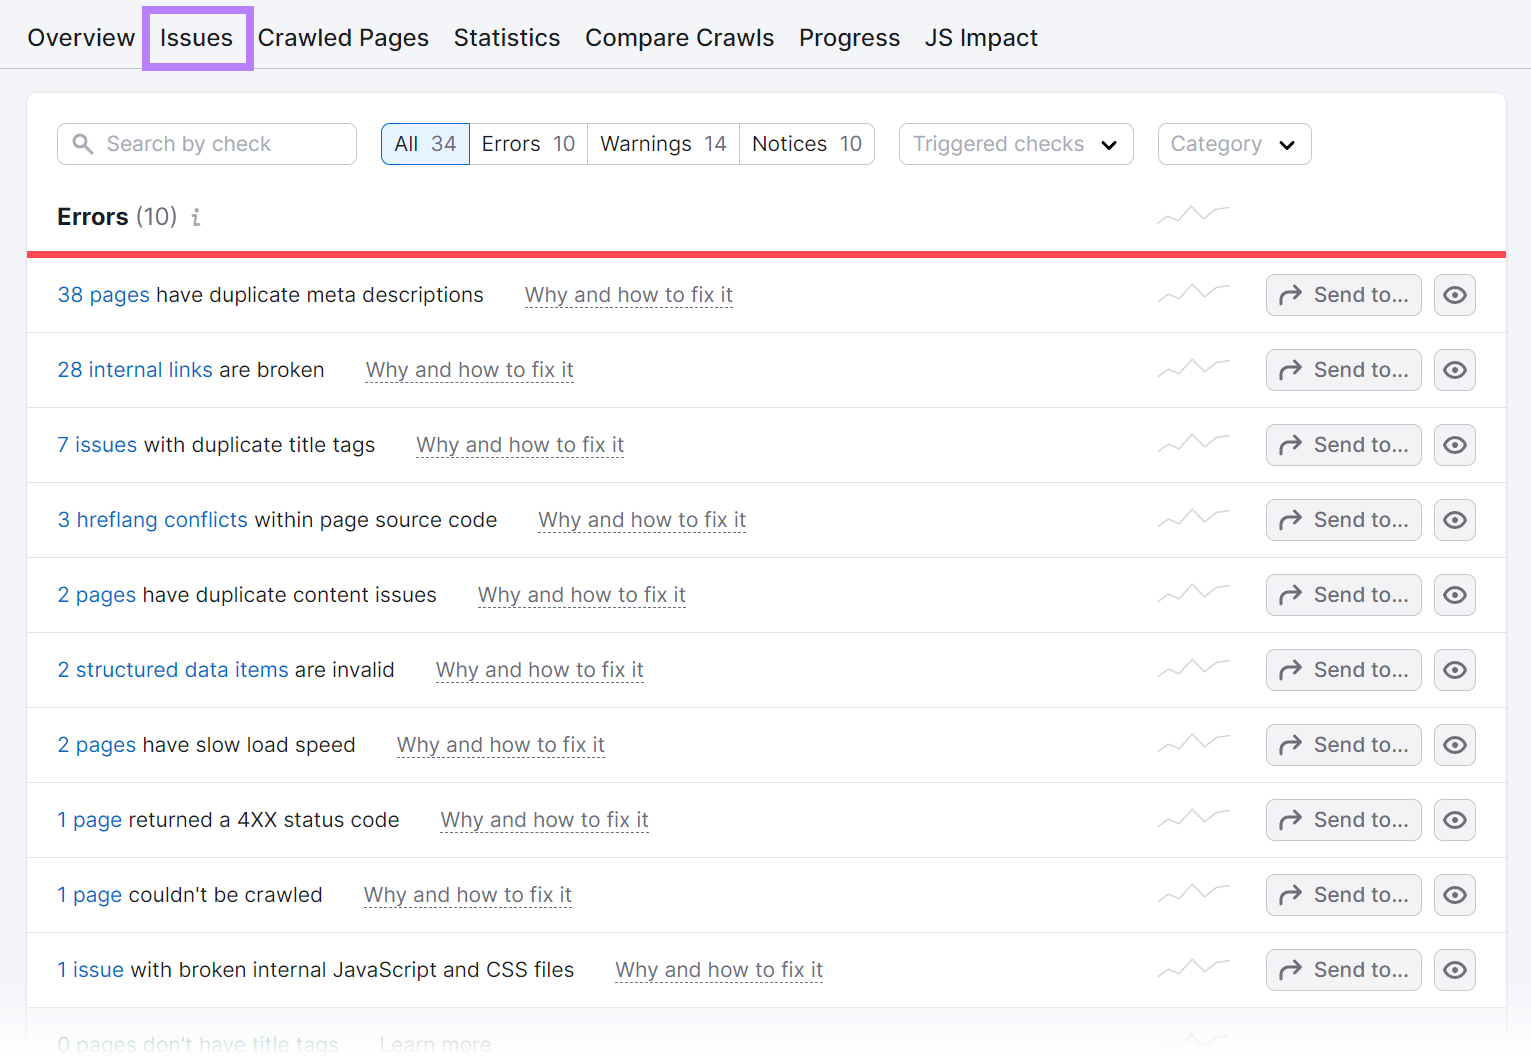The height and width of the screenshot is (1063, 1531).
Task: Switch to the Crawled Pages tab
Action: [x=343, y=37]
